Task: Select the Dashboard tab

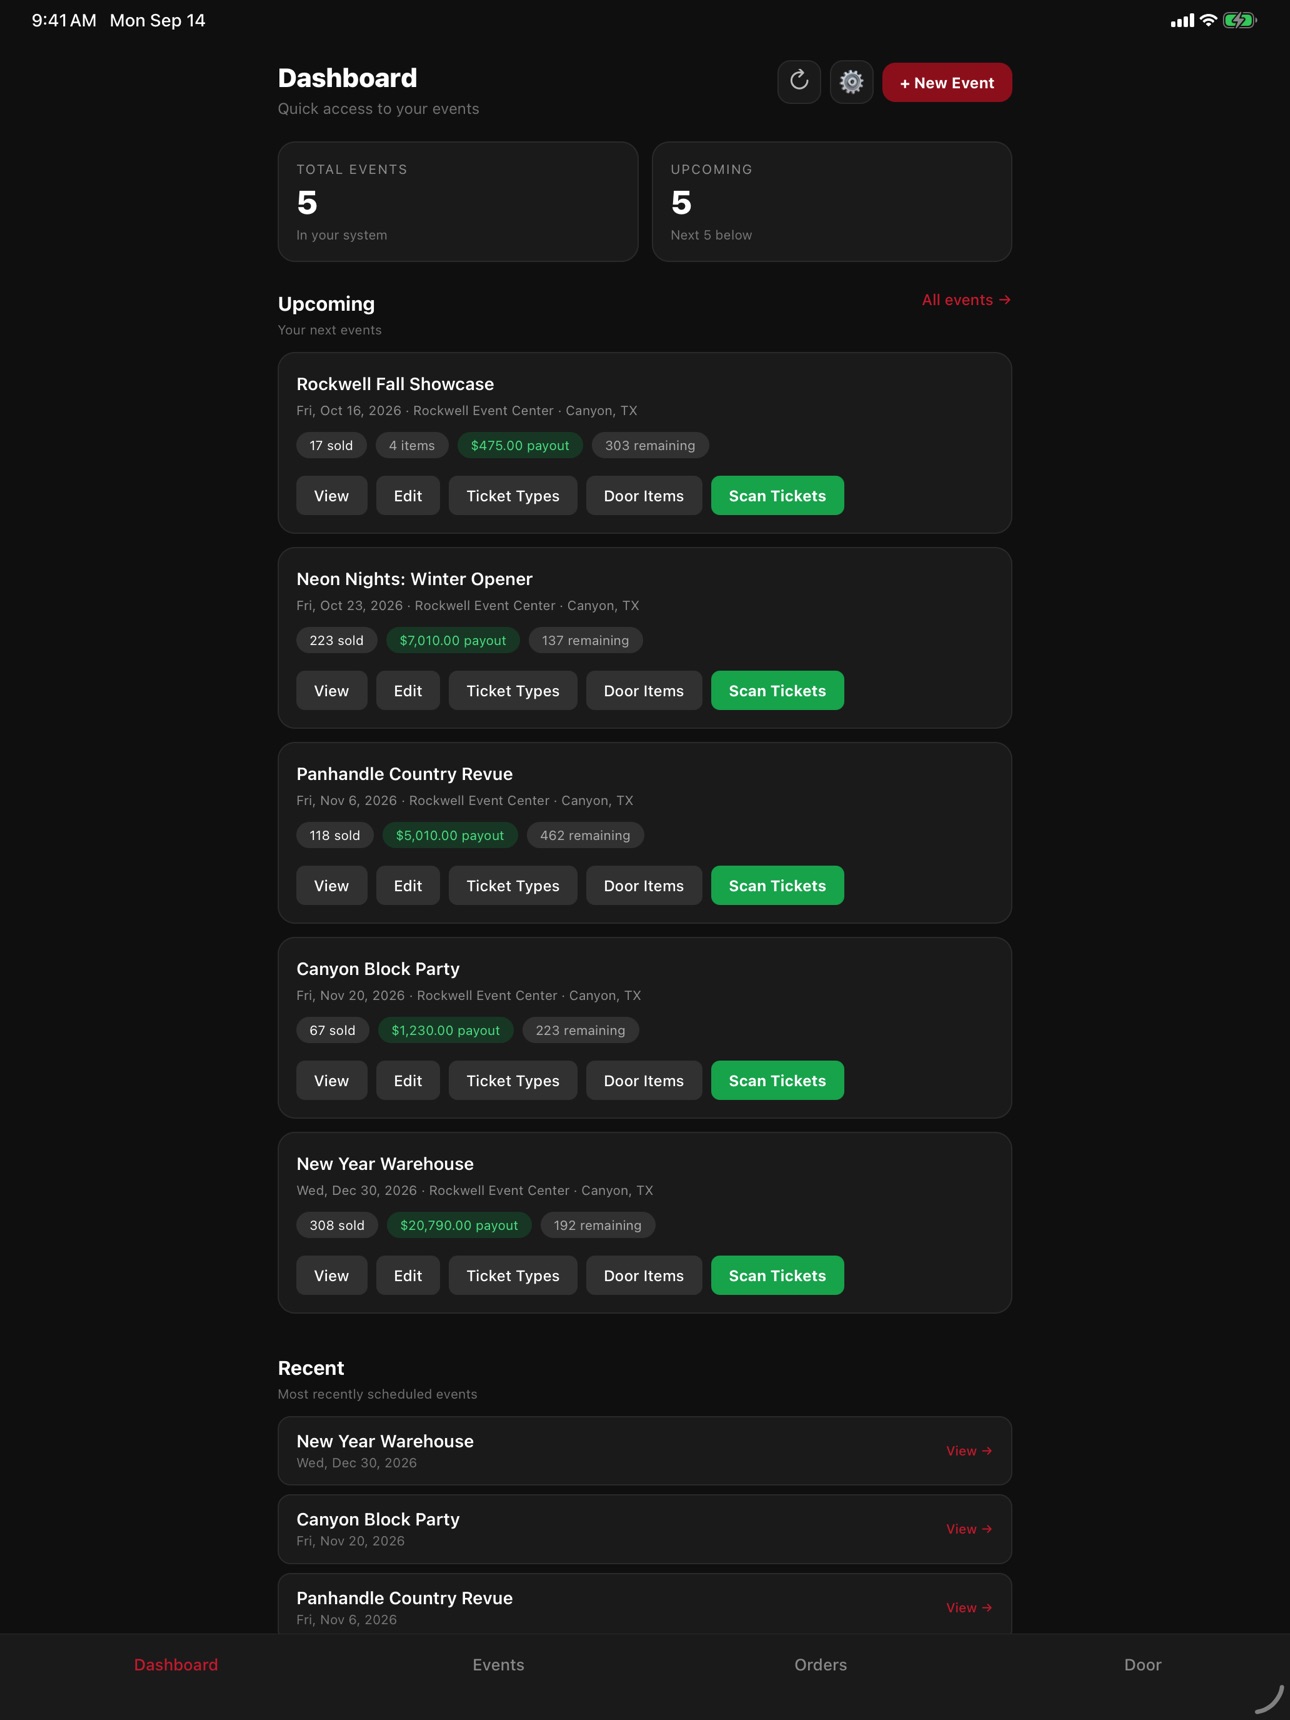Action: [x=176, y=1664]
